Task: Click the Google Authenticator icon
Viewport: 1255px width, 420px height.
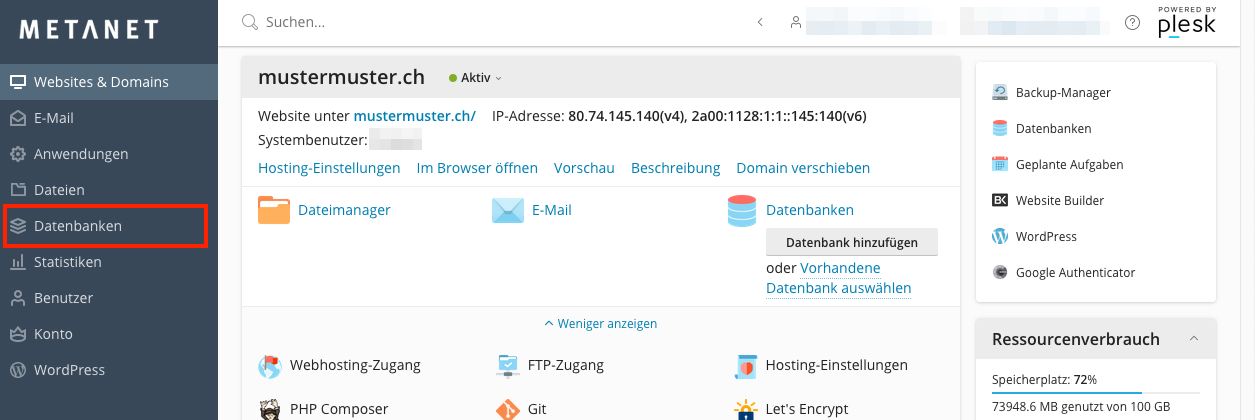Action: [x=1000, y=272]
